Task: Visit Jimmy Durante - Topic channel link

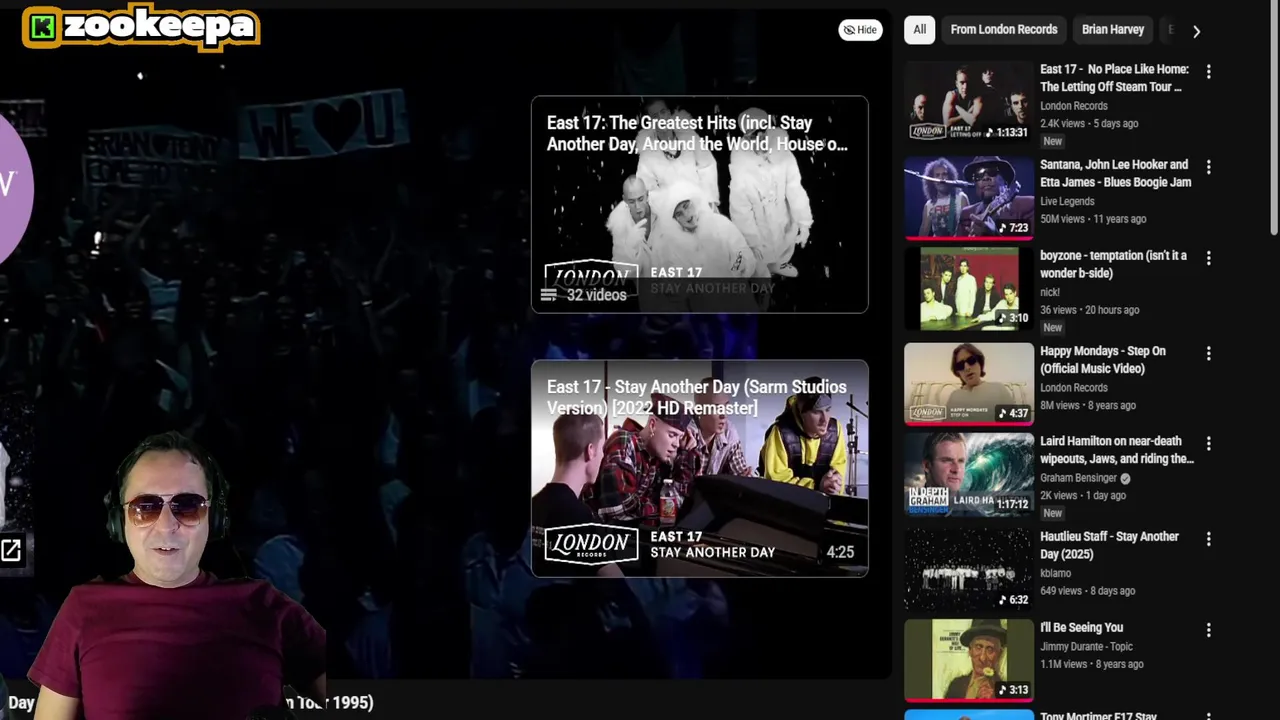Action: pyautogui.click(x=1086, y=646)
